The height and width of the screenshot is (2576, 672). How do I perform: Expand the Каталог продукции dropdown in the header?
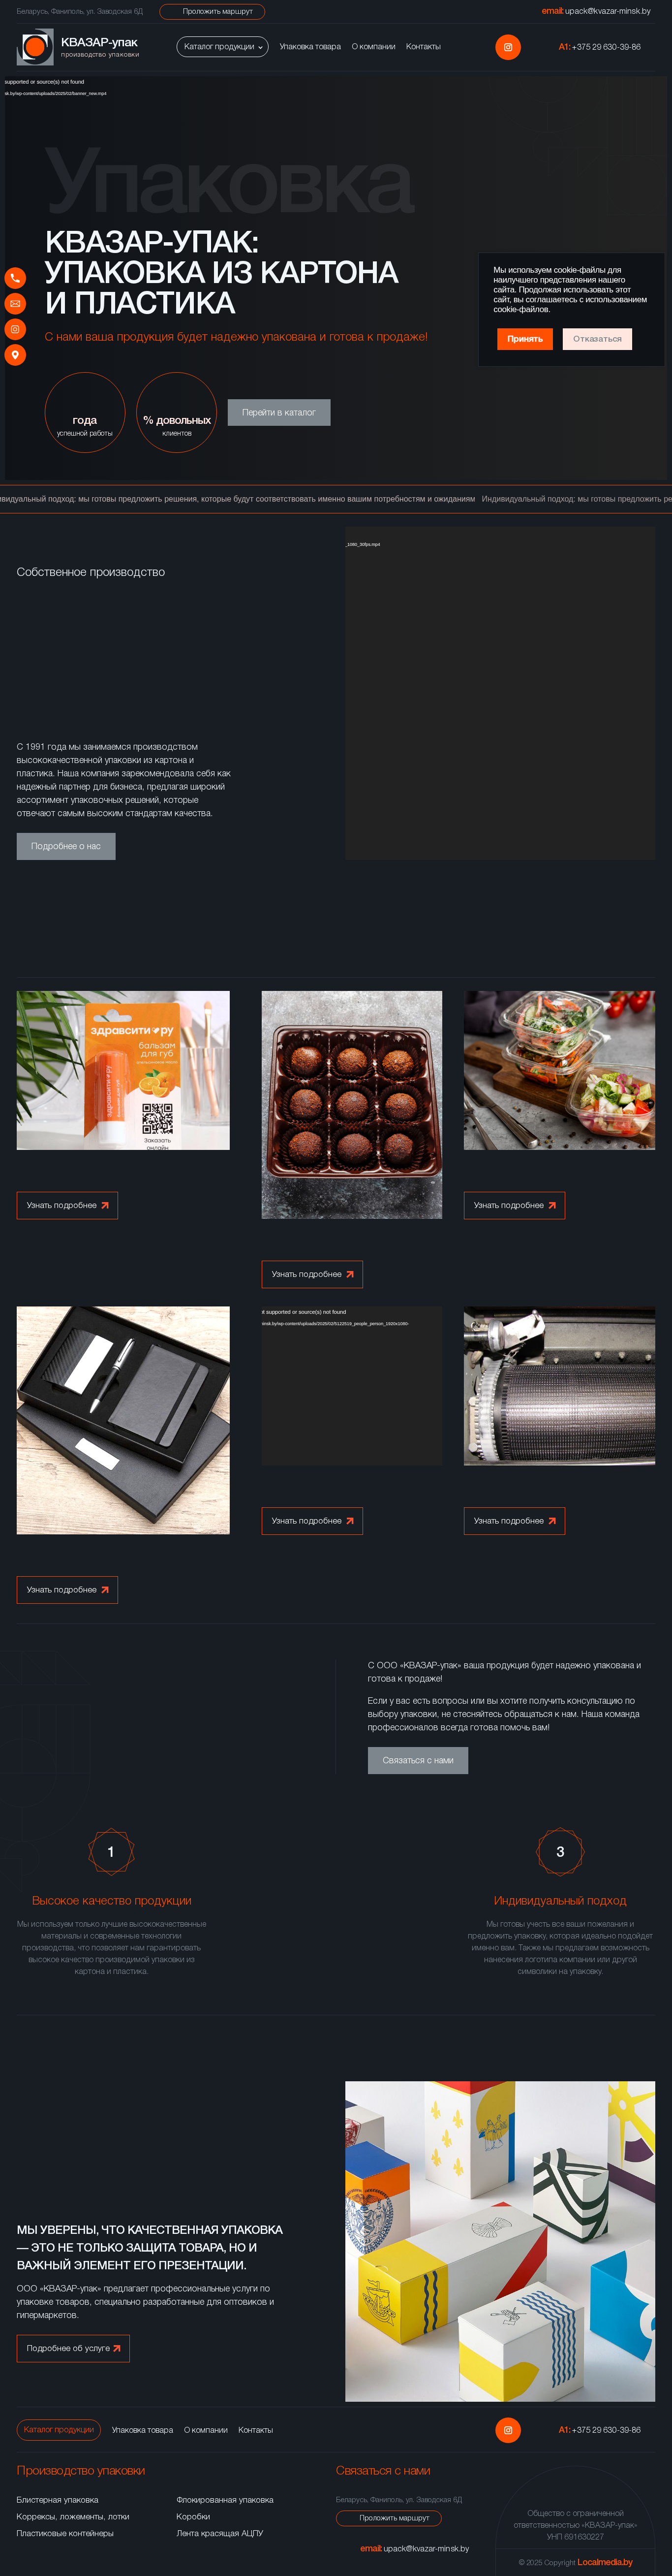coord(222,47)
